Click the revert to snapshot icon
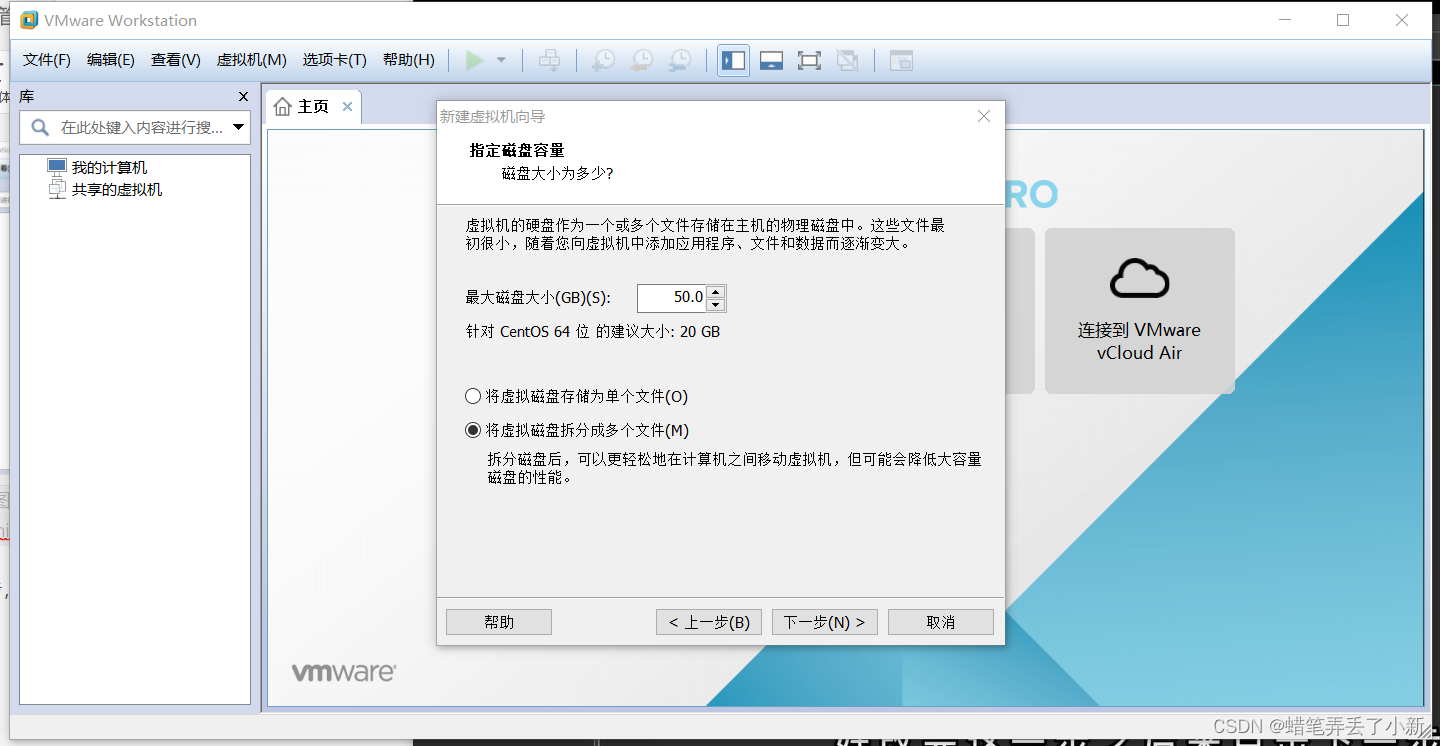 (x=641, y=61)
